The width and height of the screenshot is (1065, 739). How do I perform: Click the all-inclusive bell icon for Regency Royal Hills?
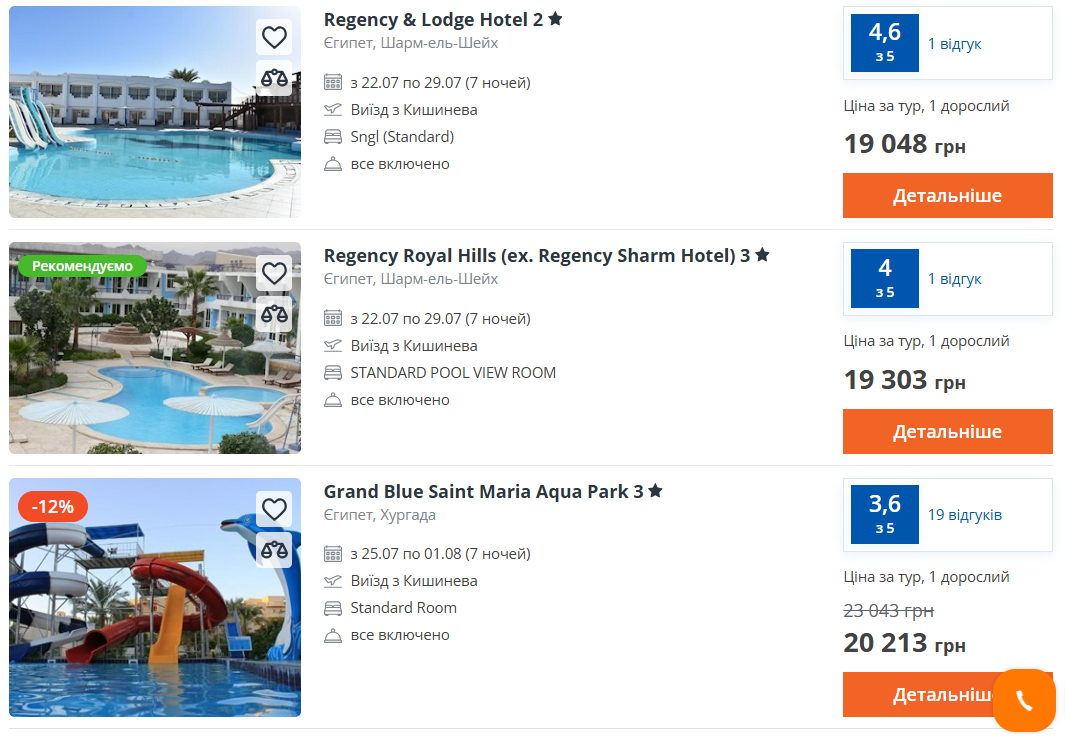pos(332,399)
